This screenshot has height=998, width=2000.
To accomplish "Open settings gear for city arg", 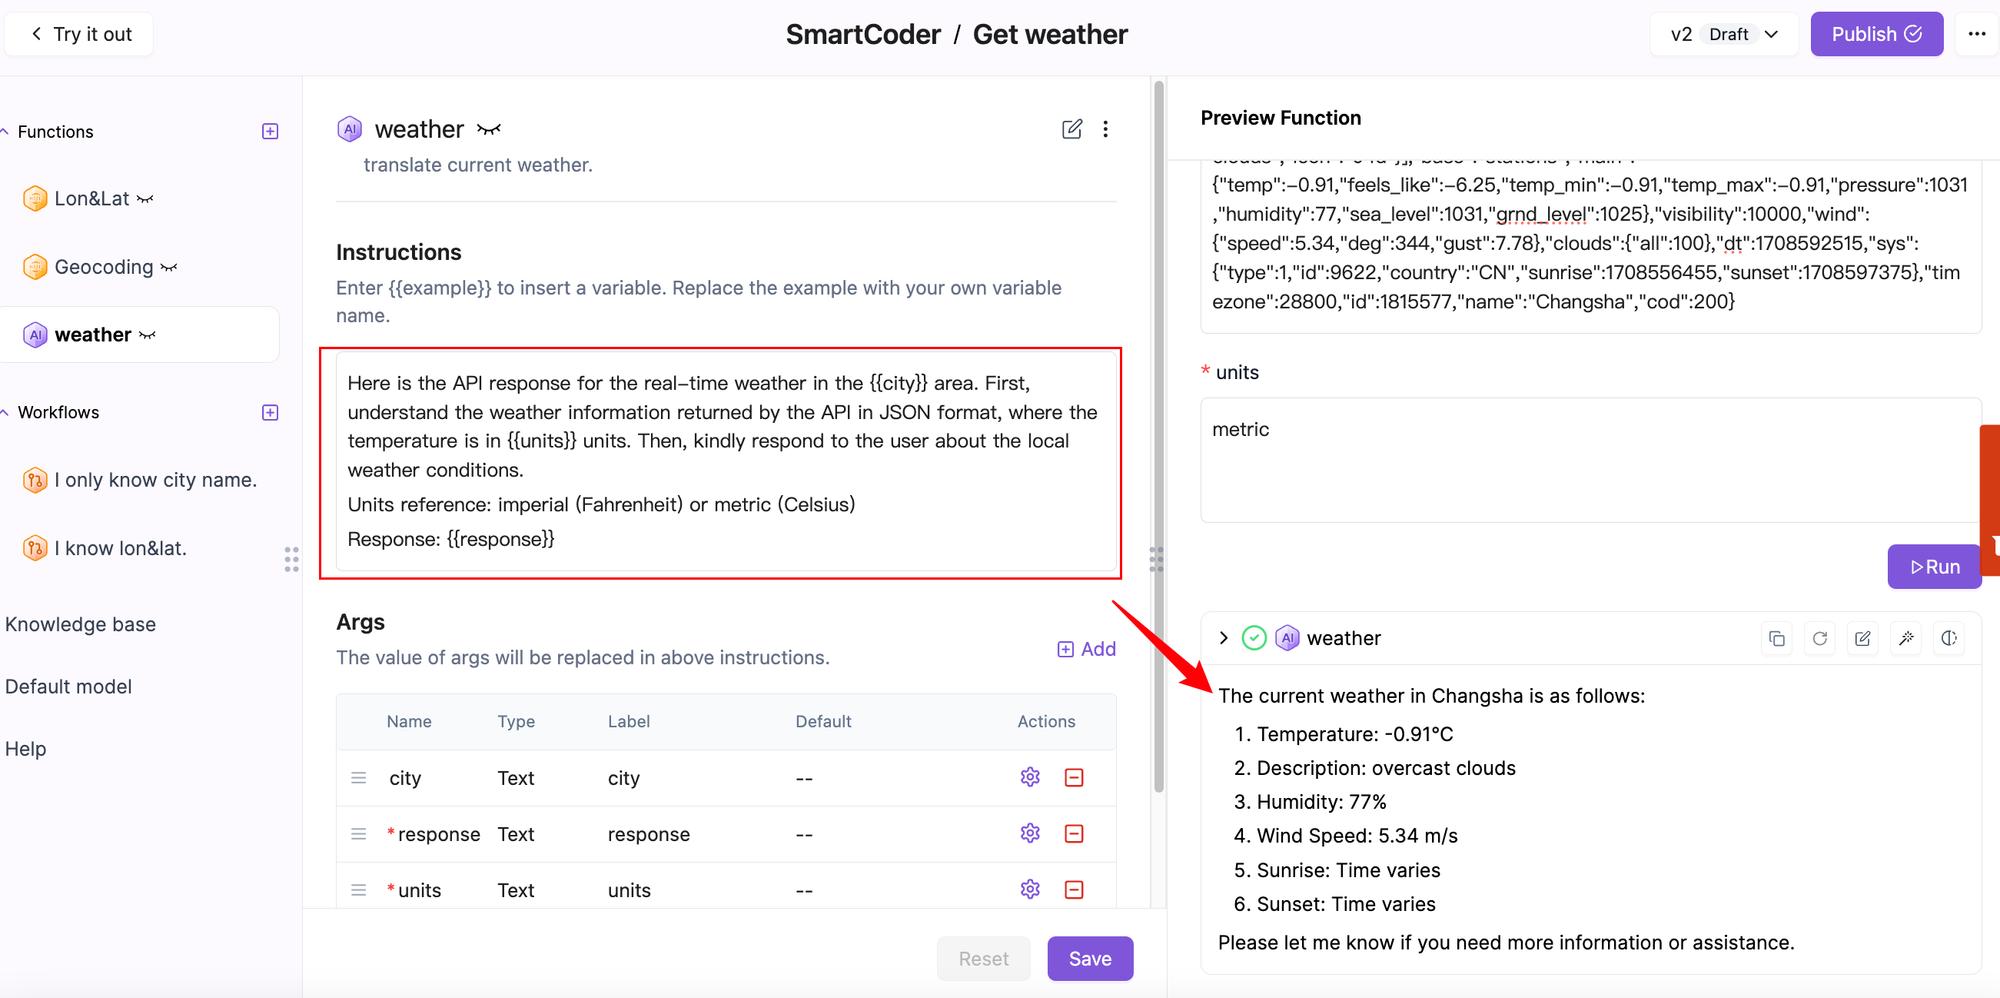I will click(x=1030, y=777).
